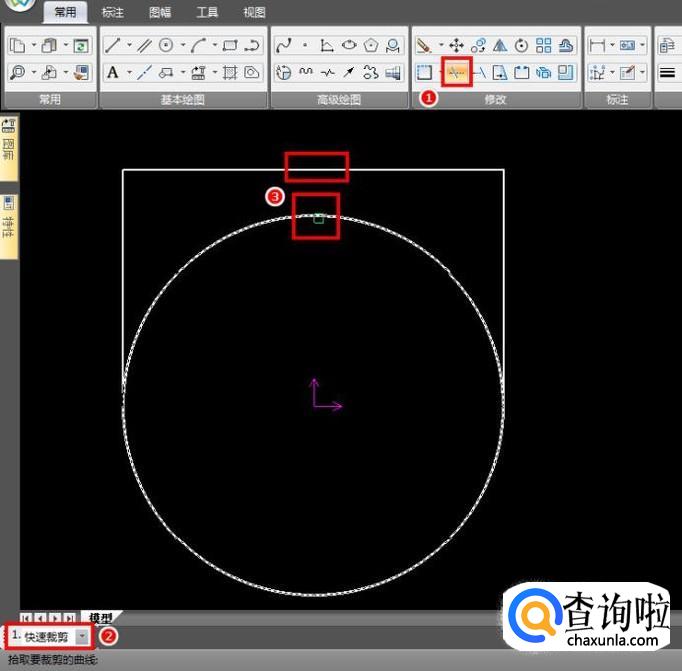Select the Line drawing tool

tap(113, 45)
